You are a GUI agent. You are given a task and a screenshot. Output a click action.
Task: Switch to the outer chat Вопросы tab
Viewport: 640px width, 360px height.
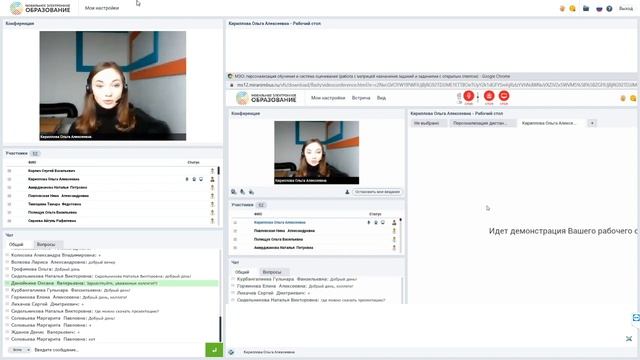[46, 244]
